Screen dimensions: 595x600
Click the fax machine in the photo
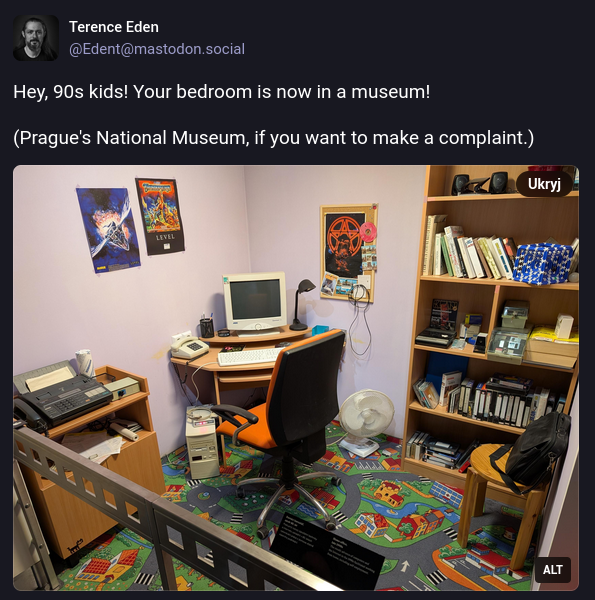point(61,394)
